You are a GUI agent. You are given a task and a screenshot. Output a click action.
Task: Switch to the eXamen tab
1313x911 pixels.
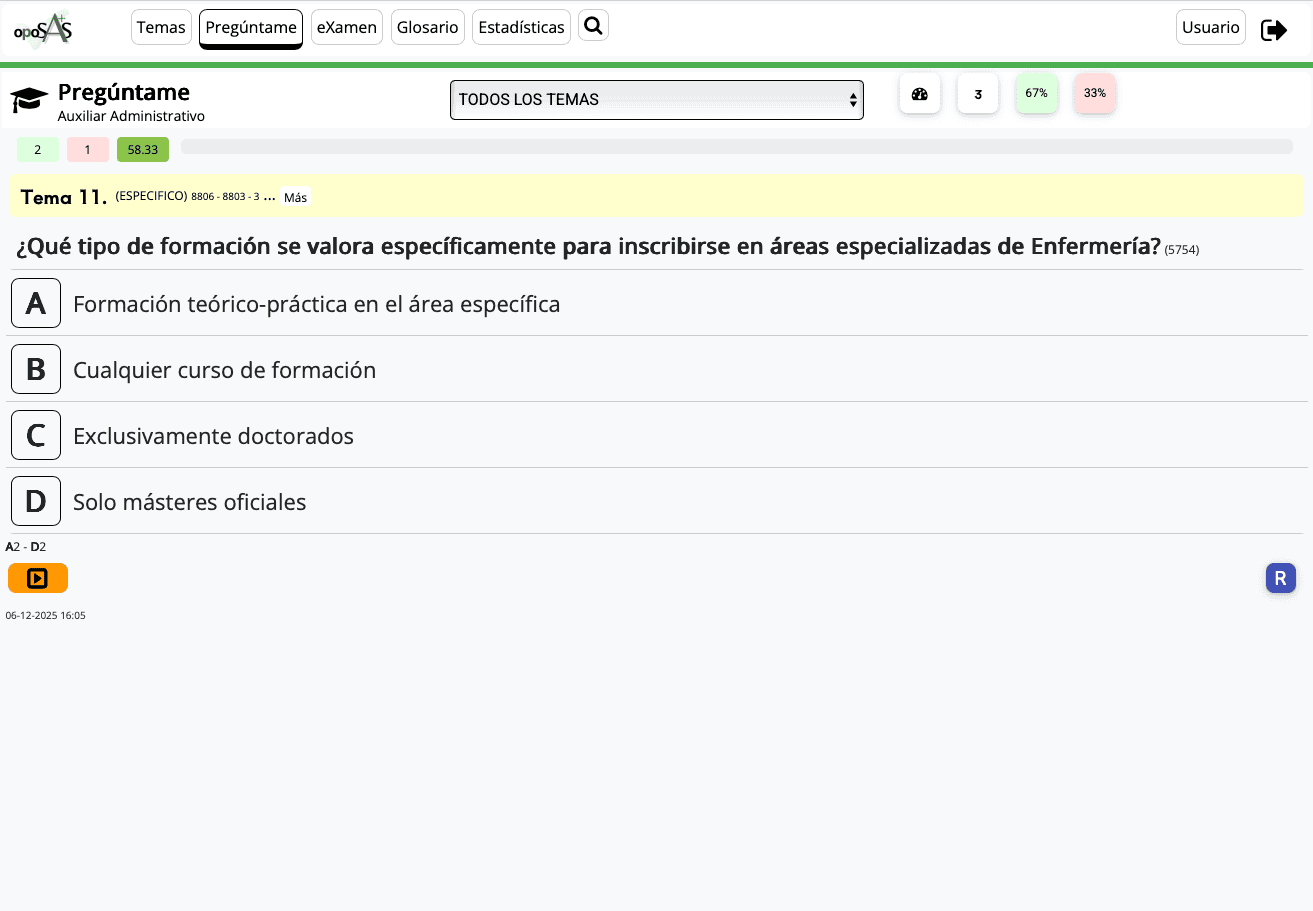click(346, 27)
